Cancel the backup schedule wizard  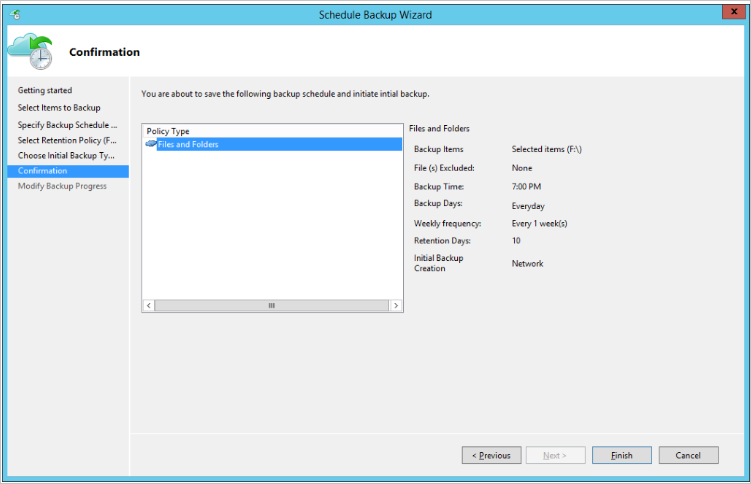[x=688, y=455]
